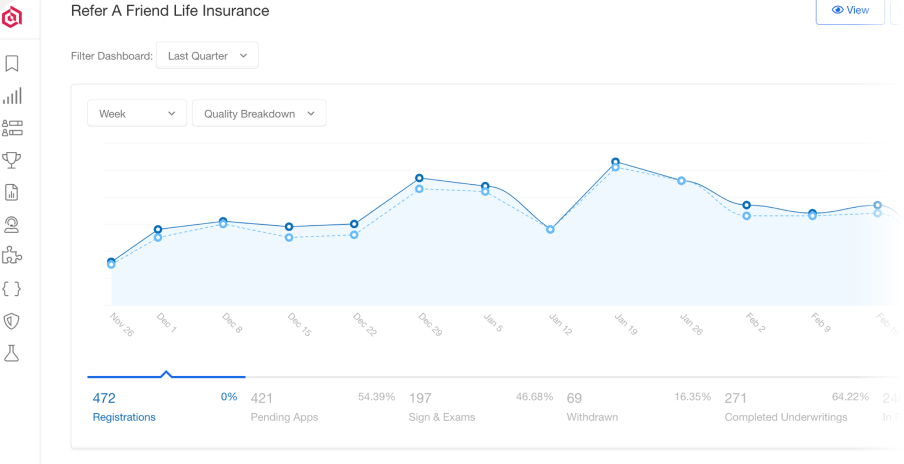
Task: Click the Jan 5 solid line data point
Action: tap(485, 186)
